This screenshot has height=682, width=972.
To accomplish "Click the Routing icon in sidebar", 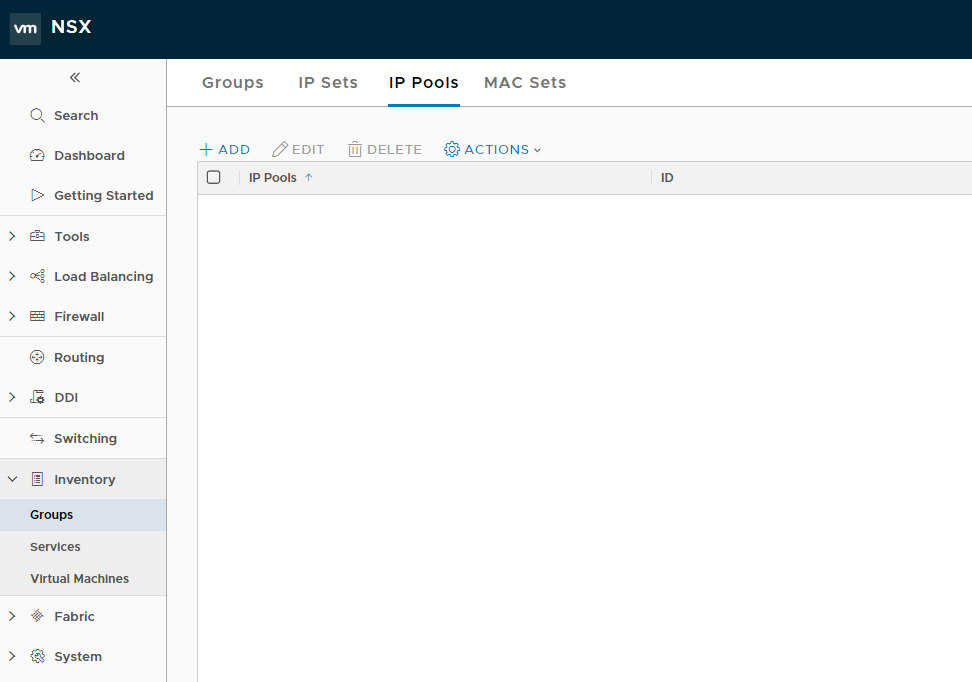I will click(x=38, y=358).
